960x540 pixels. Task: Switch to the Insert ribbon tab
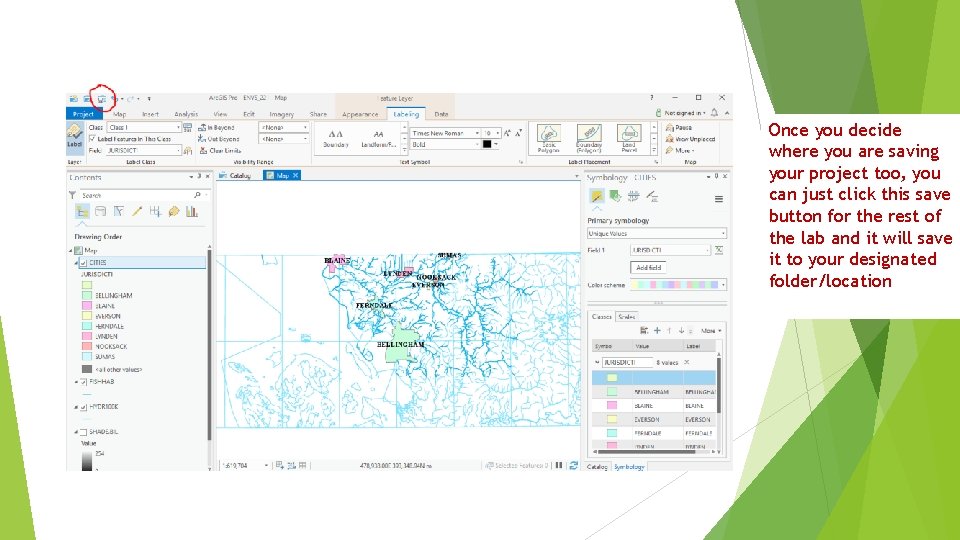point(150,114)
